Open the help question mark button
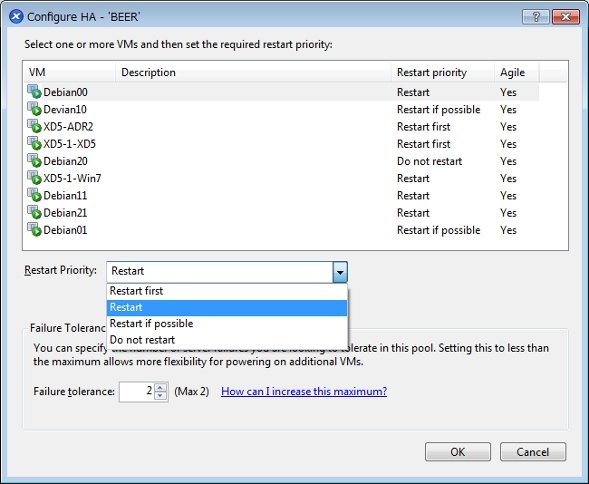 click(x=536, y=17)
